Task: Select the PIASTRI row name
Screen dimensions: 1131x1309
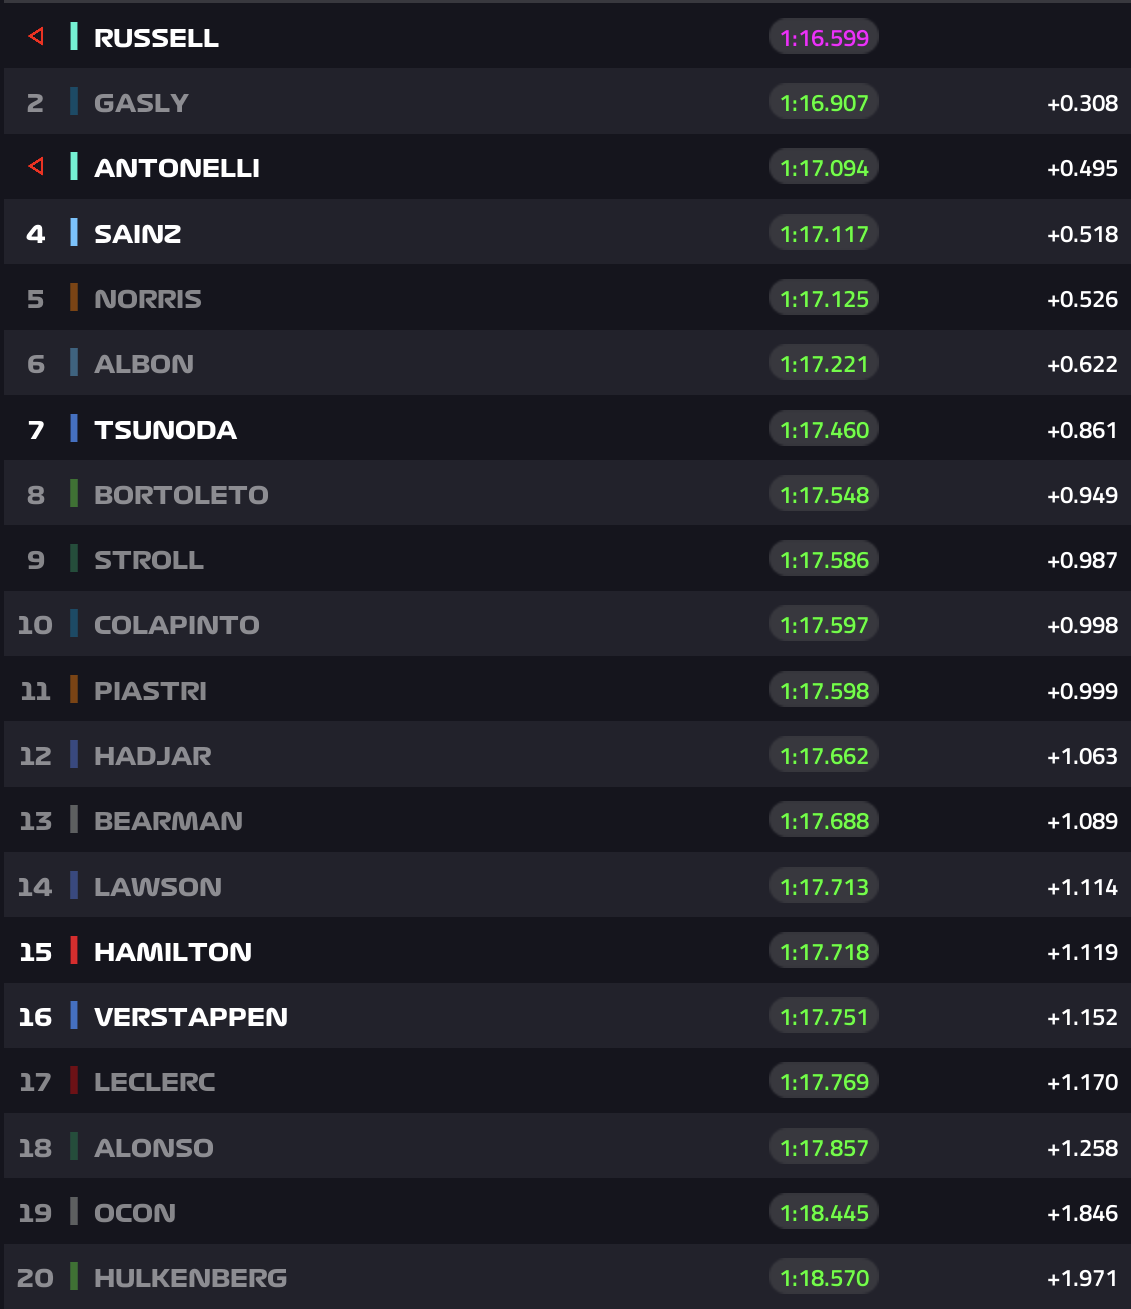Action: pyautogui.click(x=150, y=691)
